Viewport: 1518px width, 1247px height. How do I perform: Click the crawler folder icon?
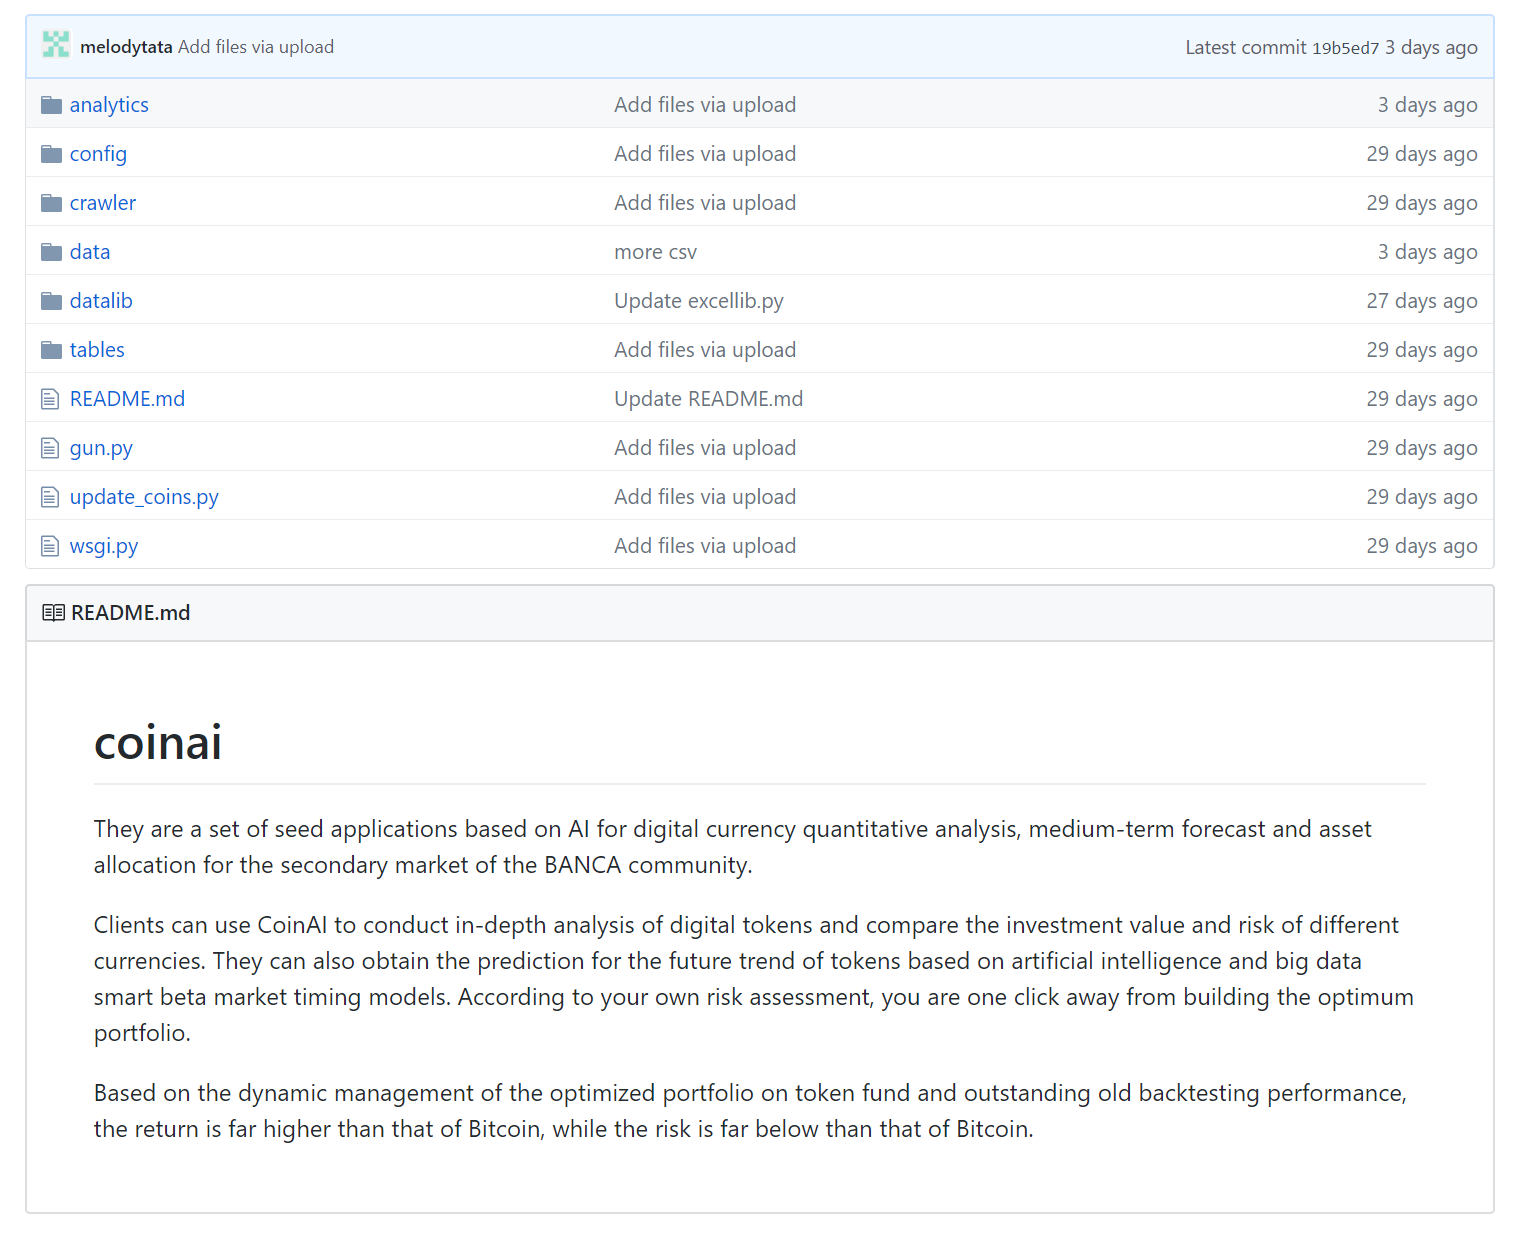pyautogui.click(x=51, y=203)
